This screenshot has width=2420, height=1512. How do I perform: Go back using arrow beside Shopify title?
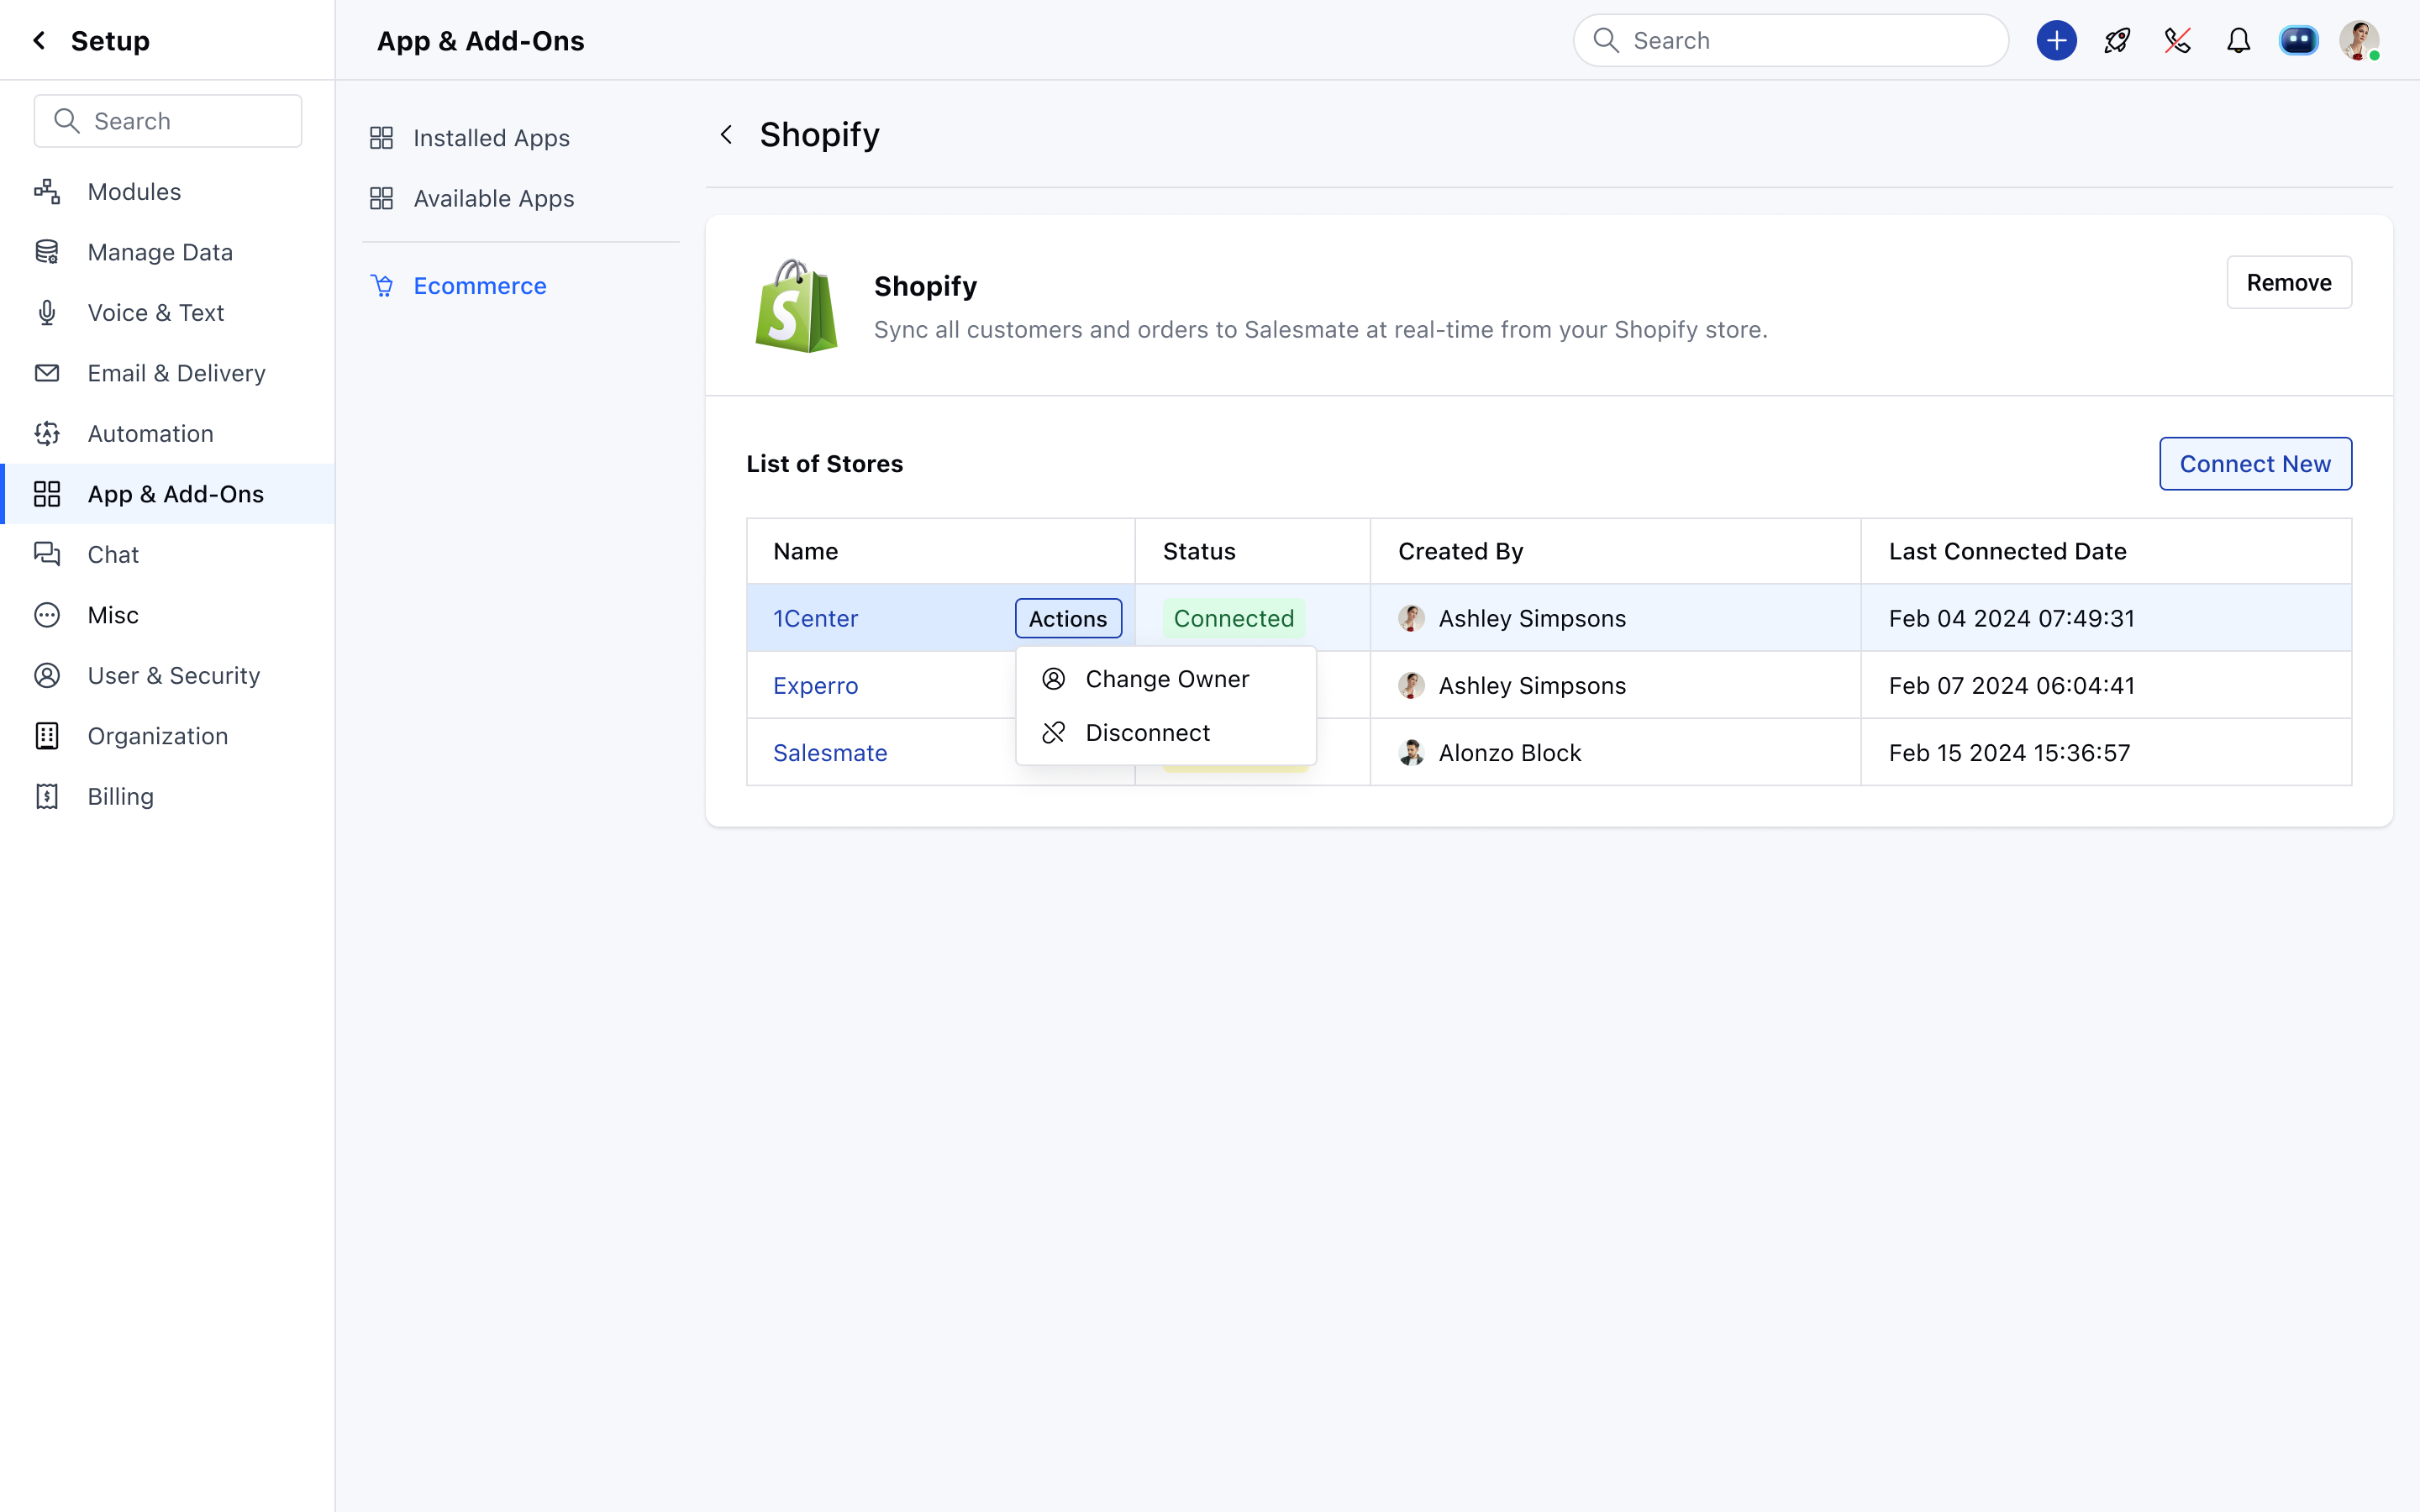(727, 134)
